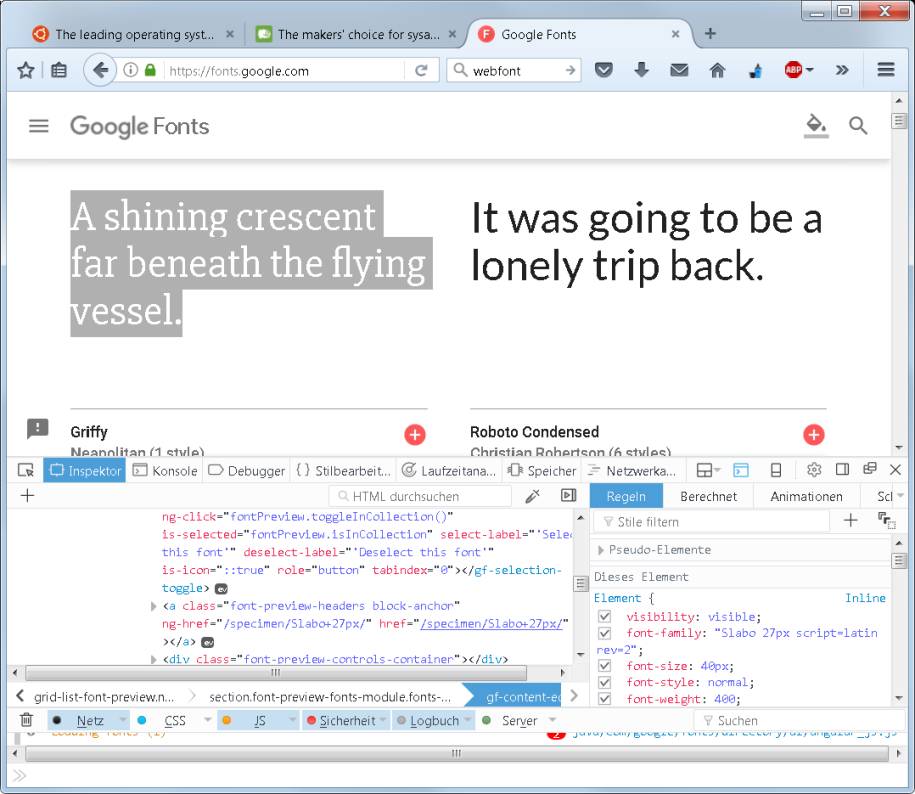
Task: Activate the element picker tool
Action: pyautogui.click(x=25, y=470)
